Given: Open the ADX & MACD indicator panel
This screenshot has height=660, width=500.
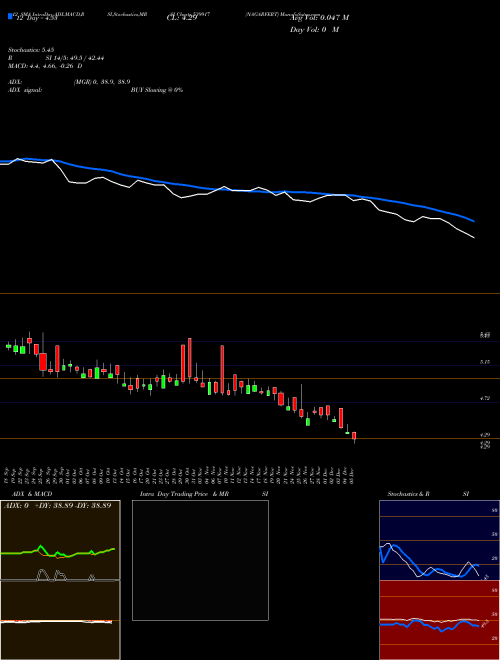Looking at the screenshot, I should point(60,580).
